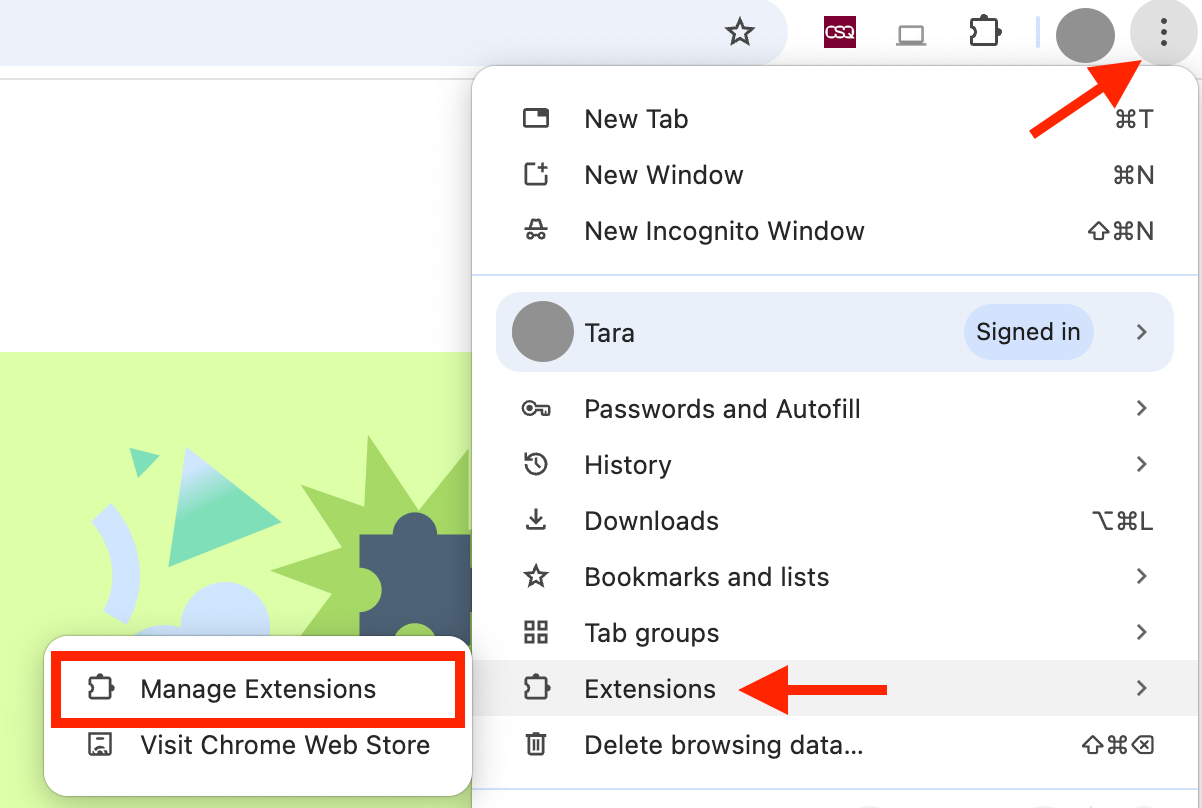Choose New Window menu item
Image resolution: width=1202 pixels, height=808 pixels.
pos(663,175)
